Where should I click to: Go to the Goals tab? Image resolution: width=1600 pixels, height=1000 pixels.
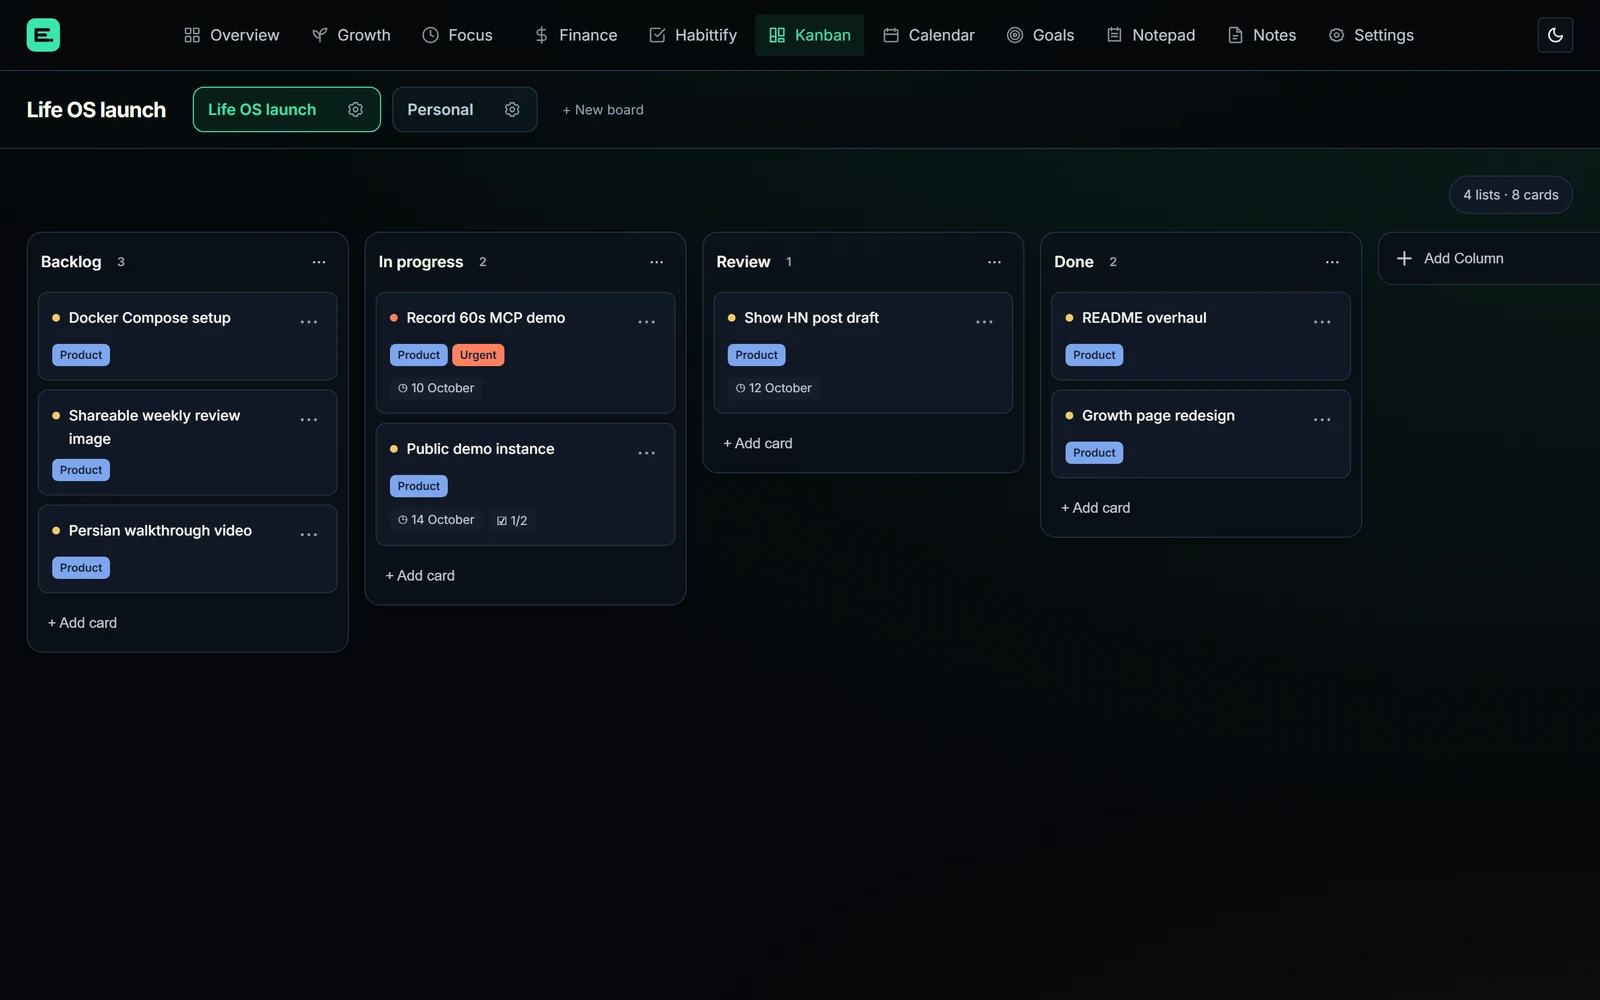[x=1041, y=35]
